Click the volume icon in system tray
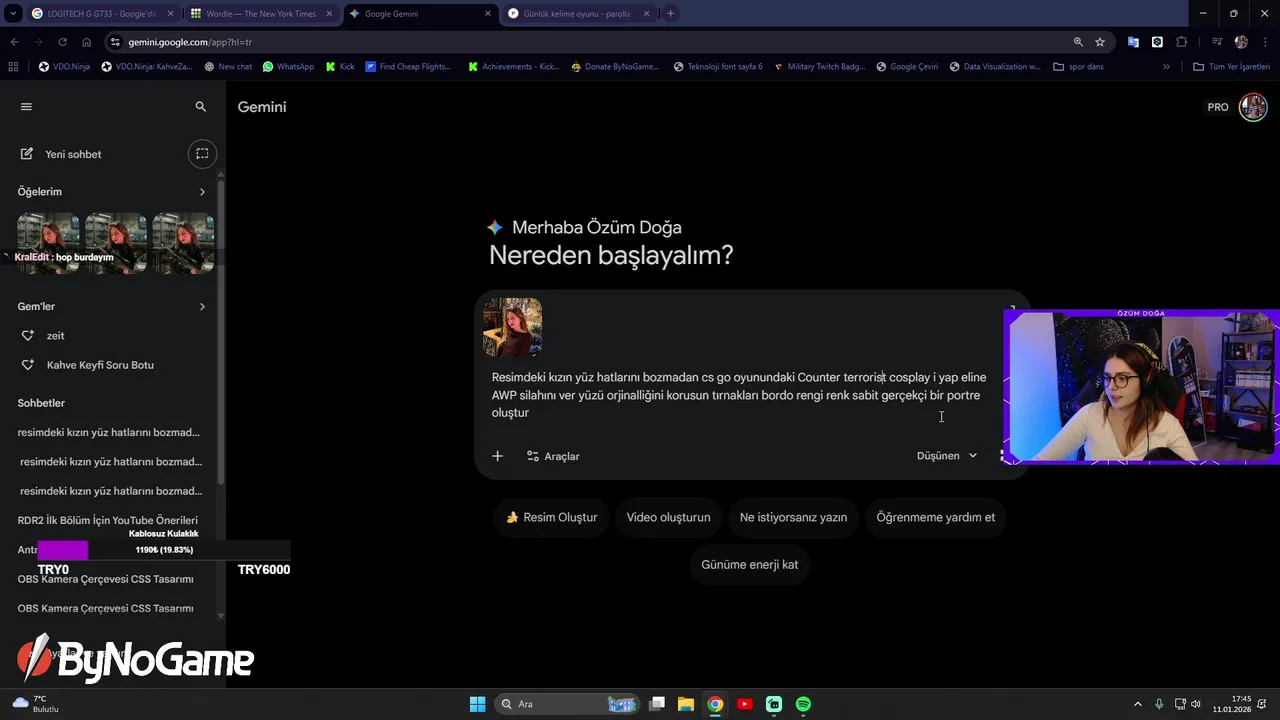The height and width of the screenshot is (720, 1280). pos(1197,704)
